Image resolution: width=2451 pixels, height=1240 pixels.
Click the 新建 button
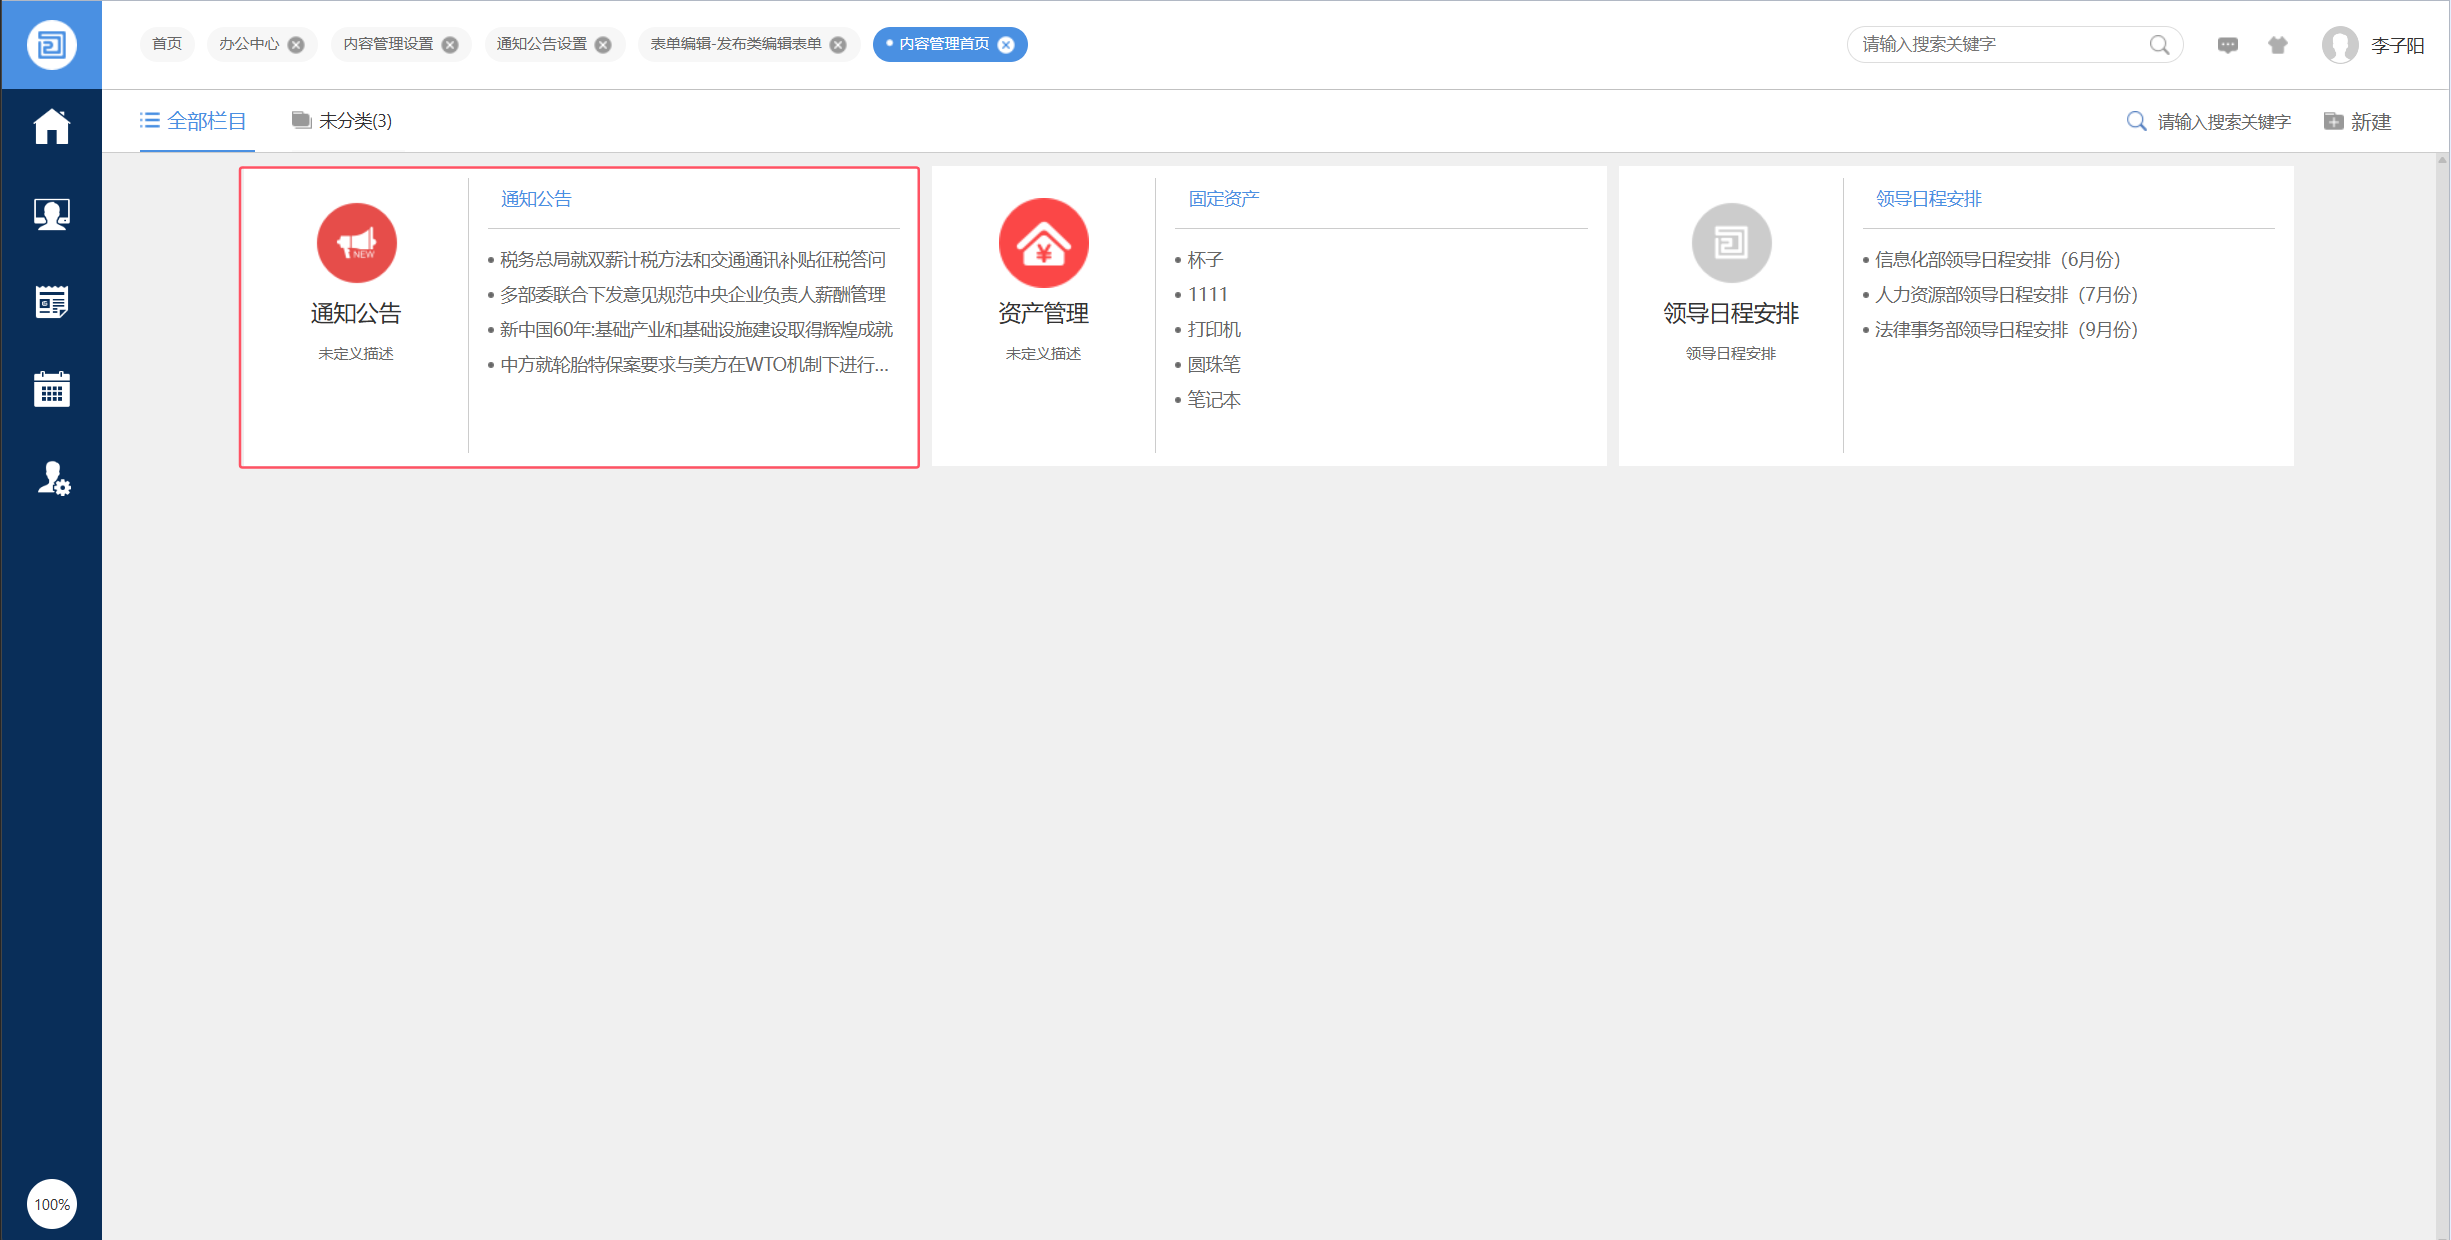[2357, 122]
